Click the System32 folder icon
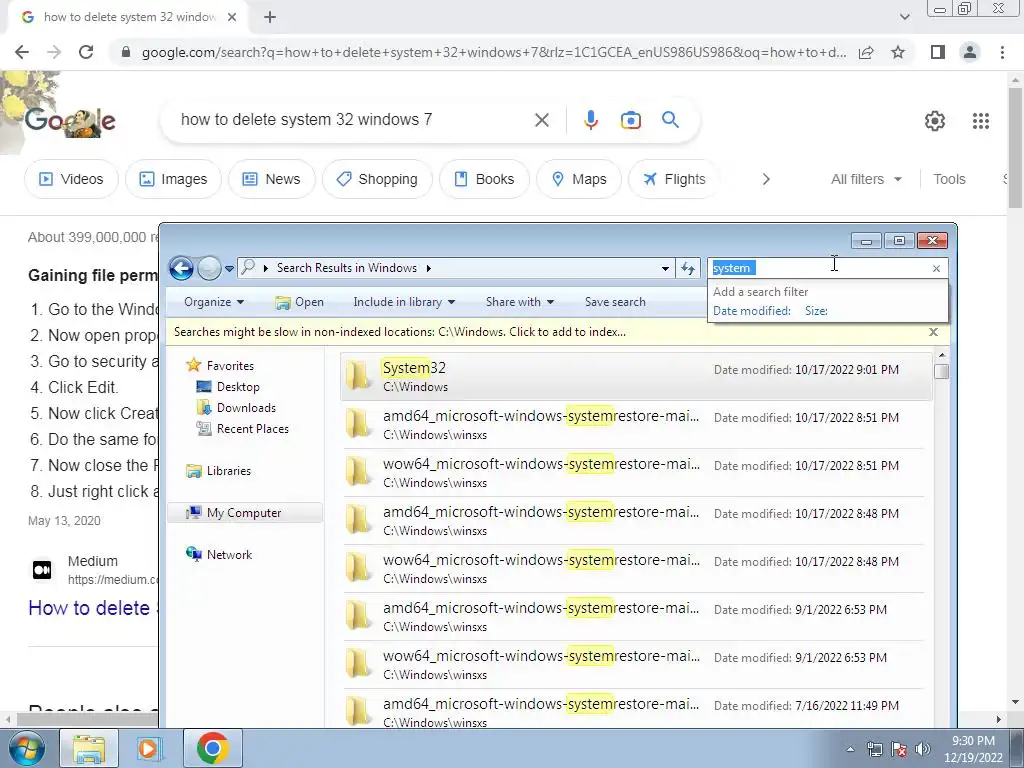Viewport: 1024px width, 768px height. pos(358,376)
